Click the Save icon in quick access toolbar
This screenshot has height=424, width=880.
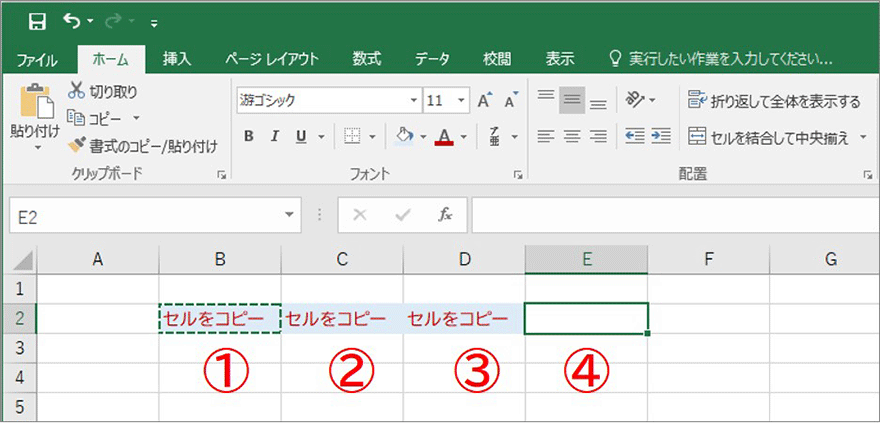point(37,21)
